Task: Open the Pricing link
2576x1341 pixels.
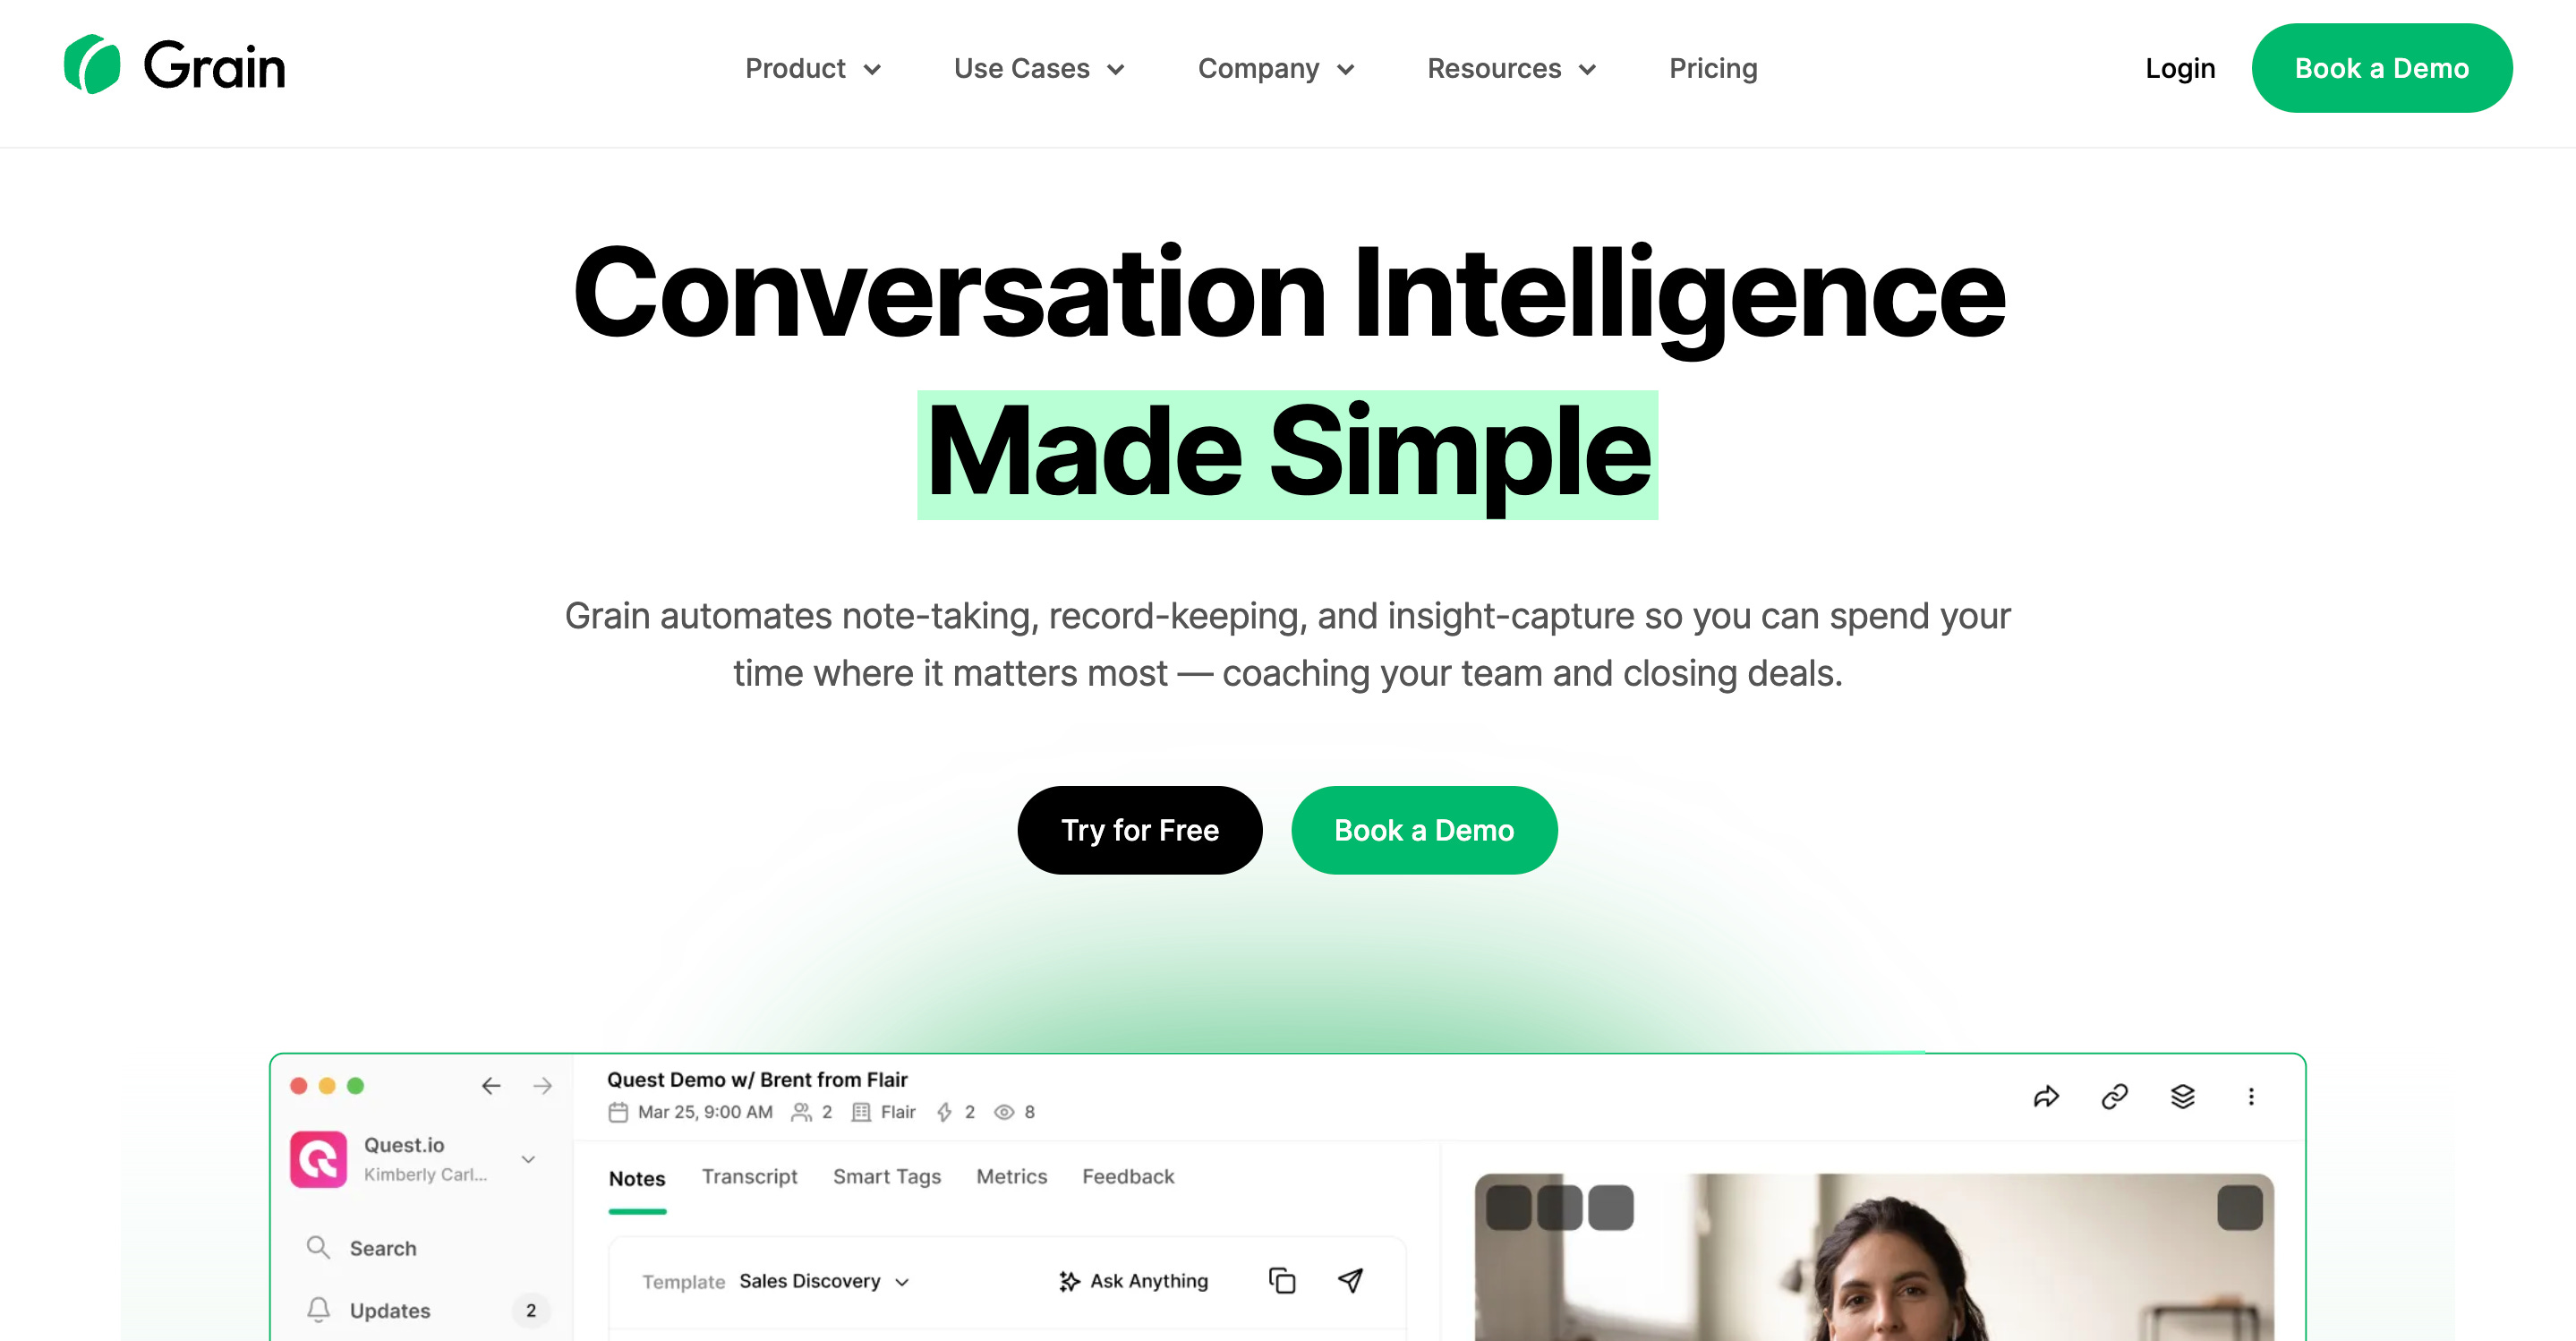Action: pos(1713,68)
